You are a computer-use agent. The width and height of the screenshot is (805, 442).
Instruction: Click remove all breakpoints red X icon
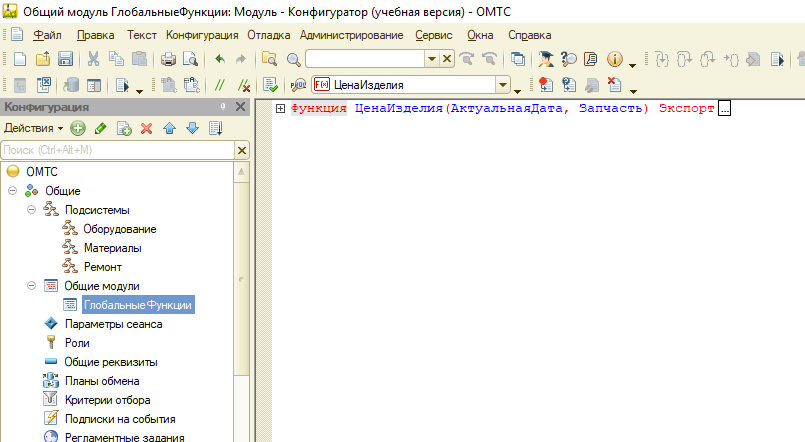(x=614, y=84)
